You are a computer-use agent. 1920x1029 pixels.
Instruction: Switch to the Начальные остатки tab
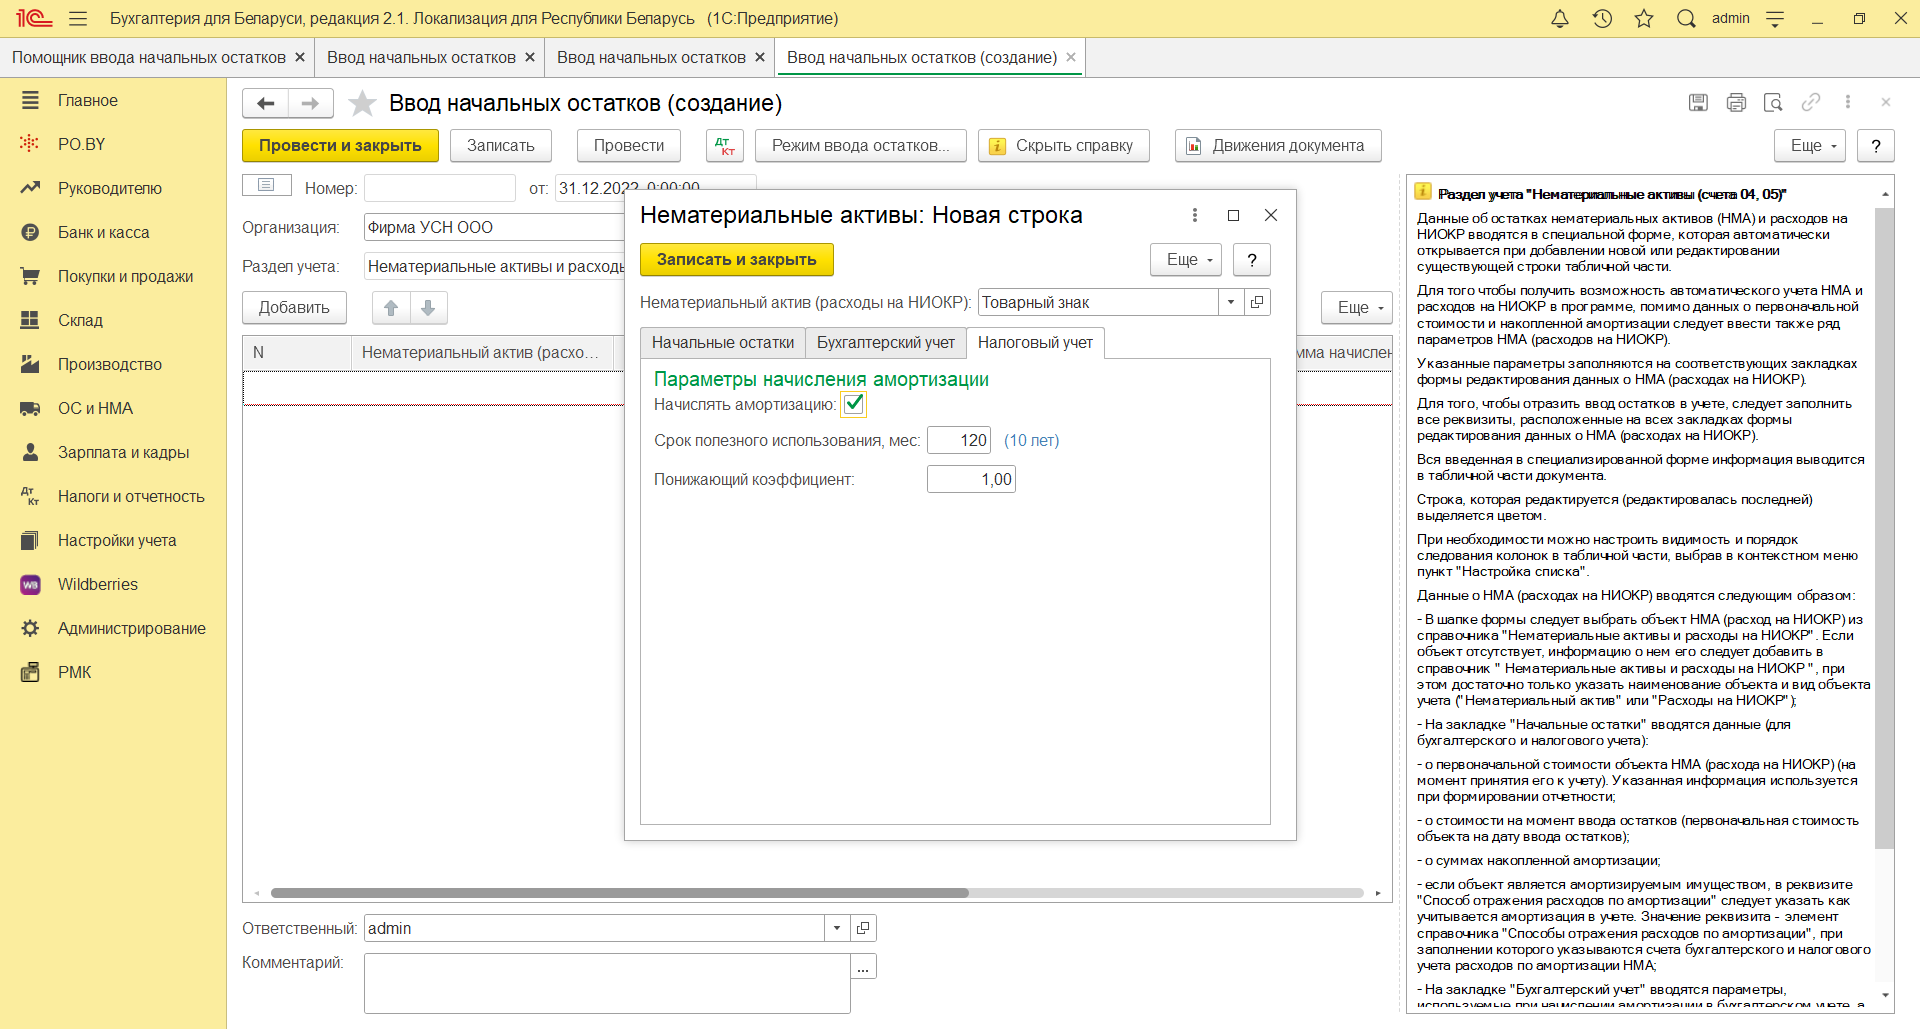[722, 343]
